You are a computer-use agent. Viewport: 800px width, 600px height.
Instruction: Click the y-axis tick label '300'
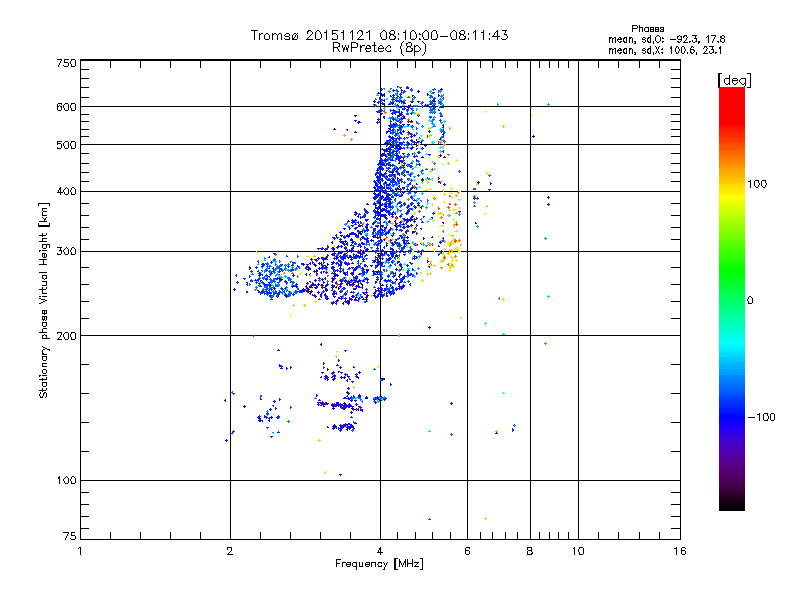66,252
